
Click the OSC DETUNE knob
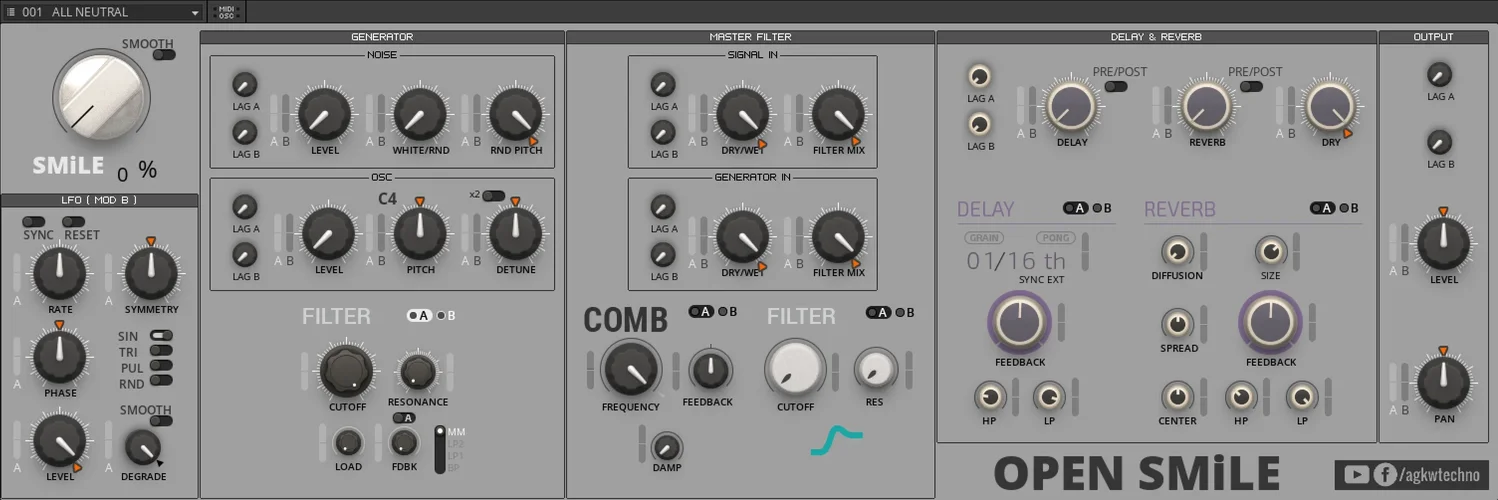coord(515,234)
